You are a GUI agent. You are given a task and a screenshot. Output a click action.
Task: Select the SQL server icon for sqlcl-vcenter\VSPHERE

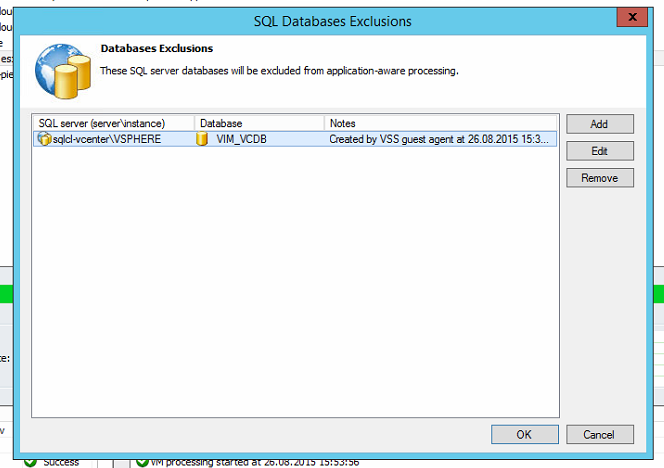(44, 139)
